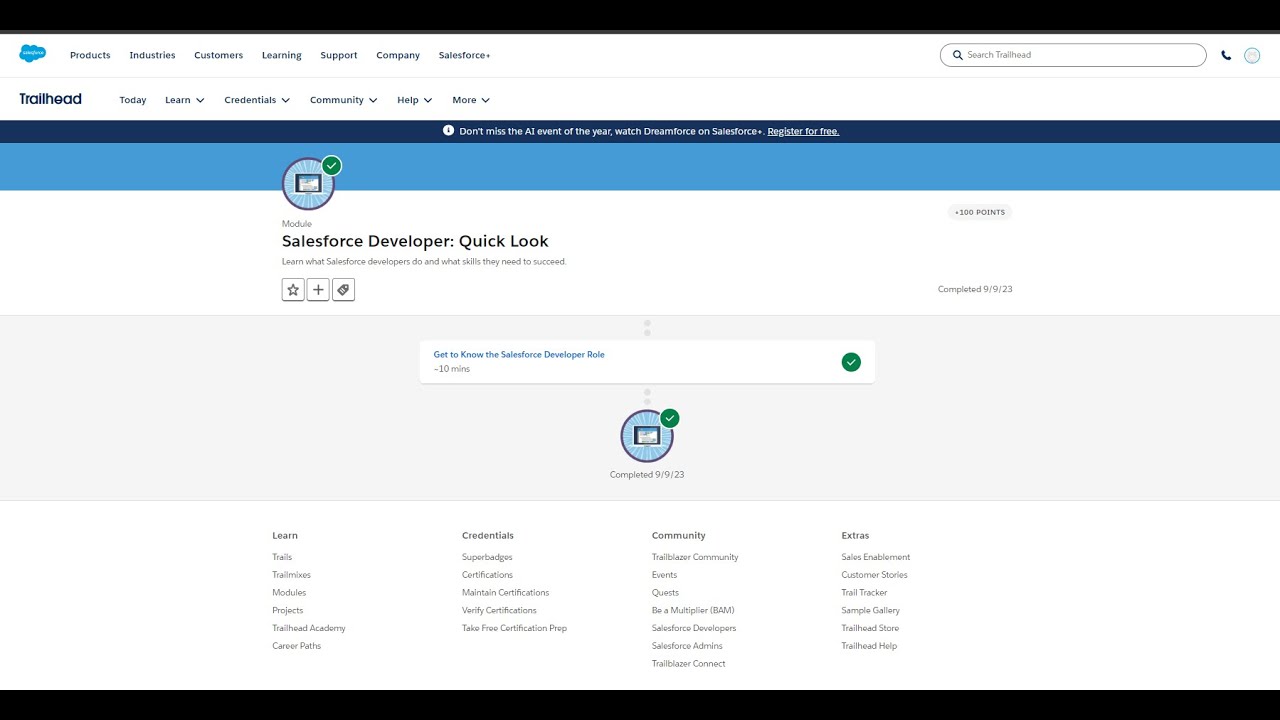Open Customer Stories footer link

(x=875, y=575)
